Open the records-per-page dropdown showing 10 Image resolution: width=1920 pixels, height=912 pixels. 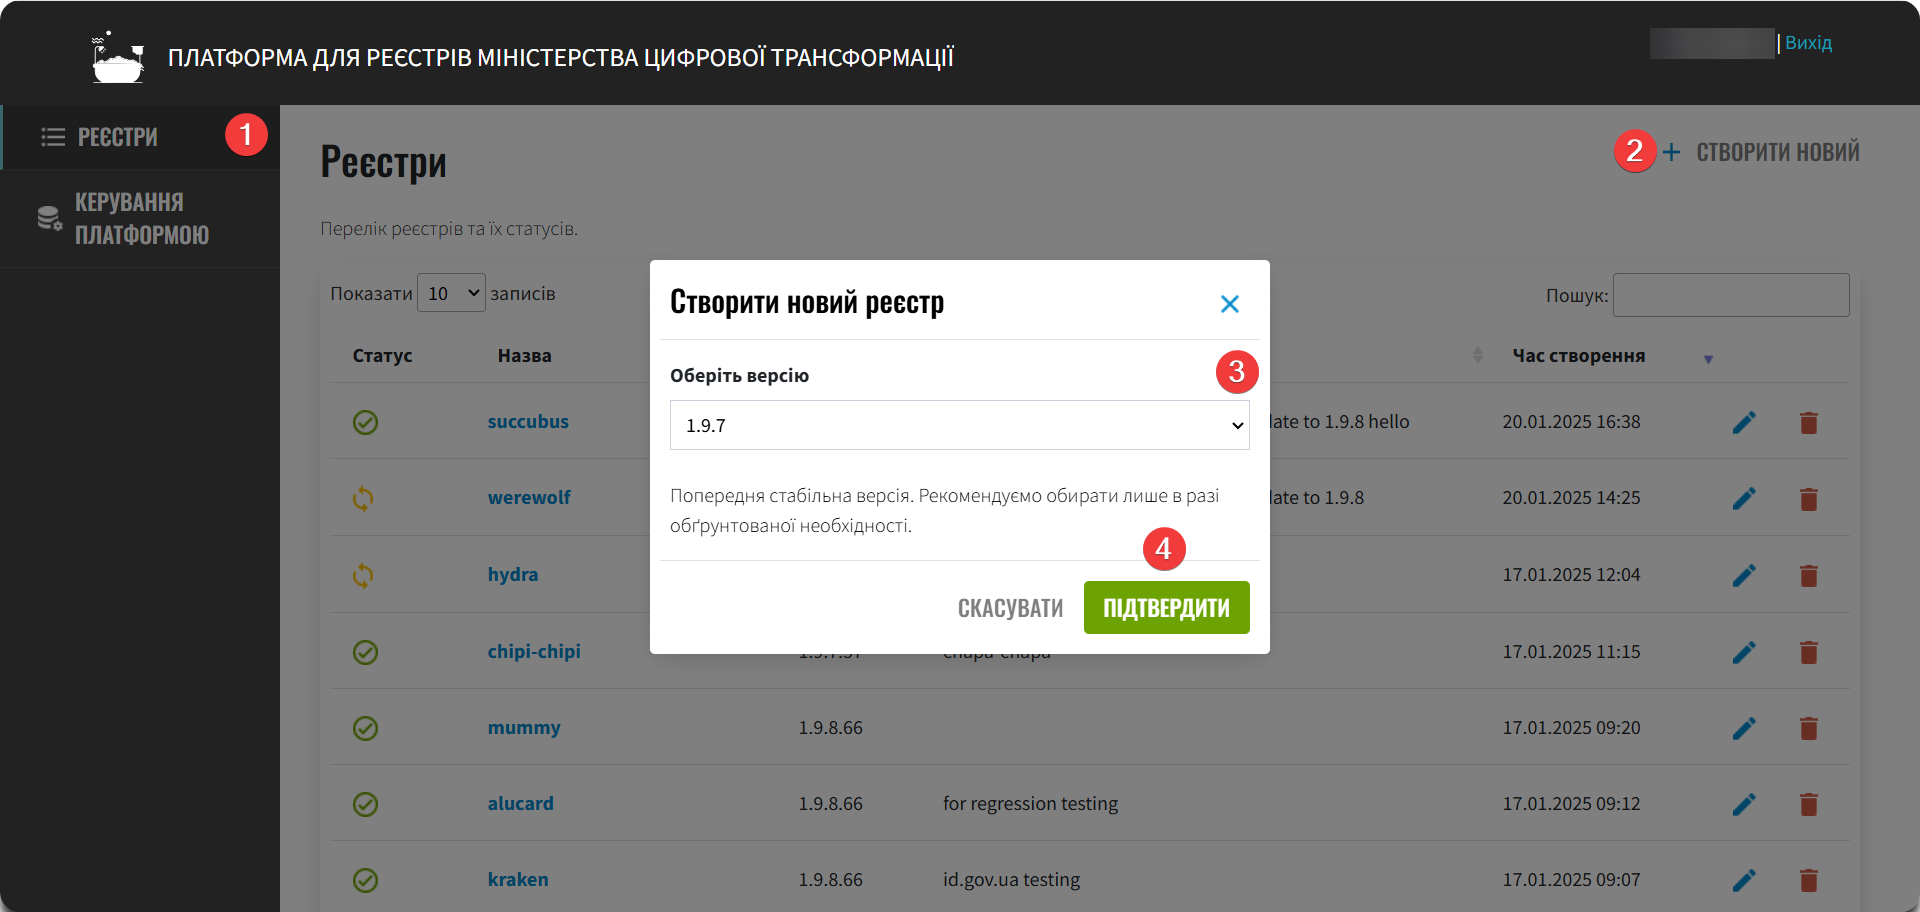pyautogui.click(x=451, y=293)
